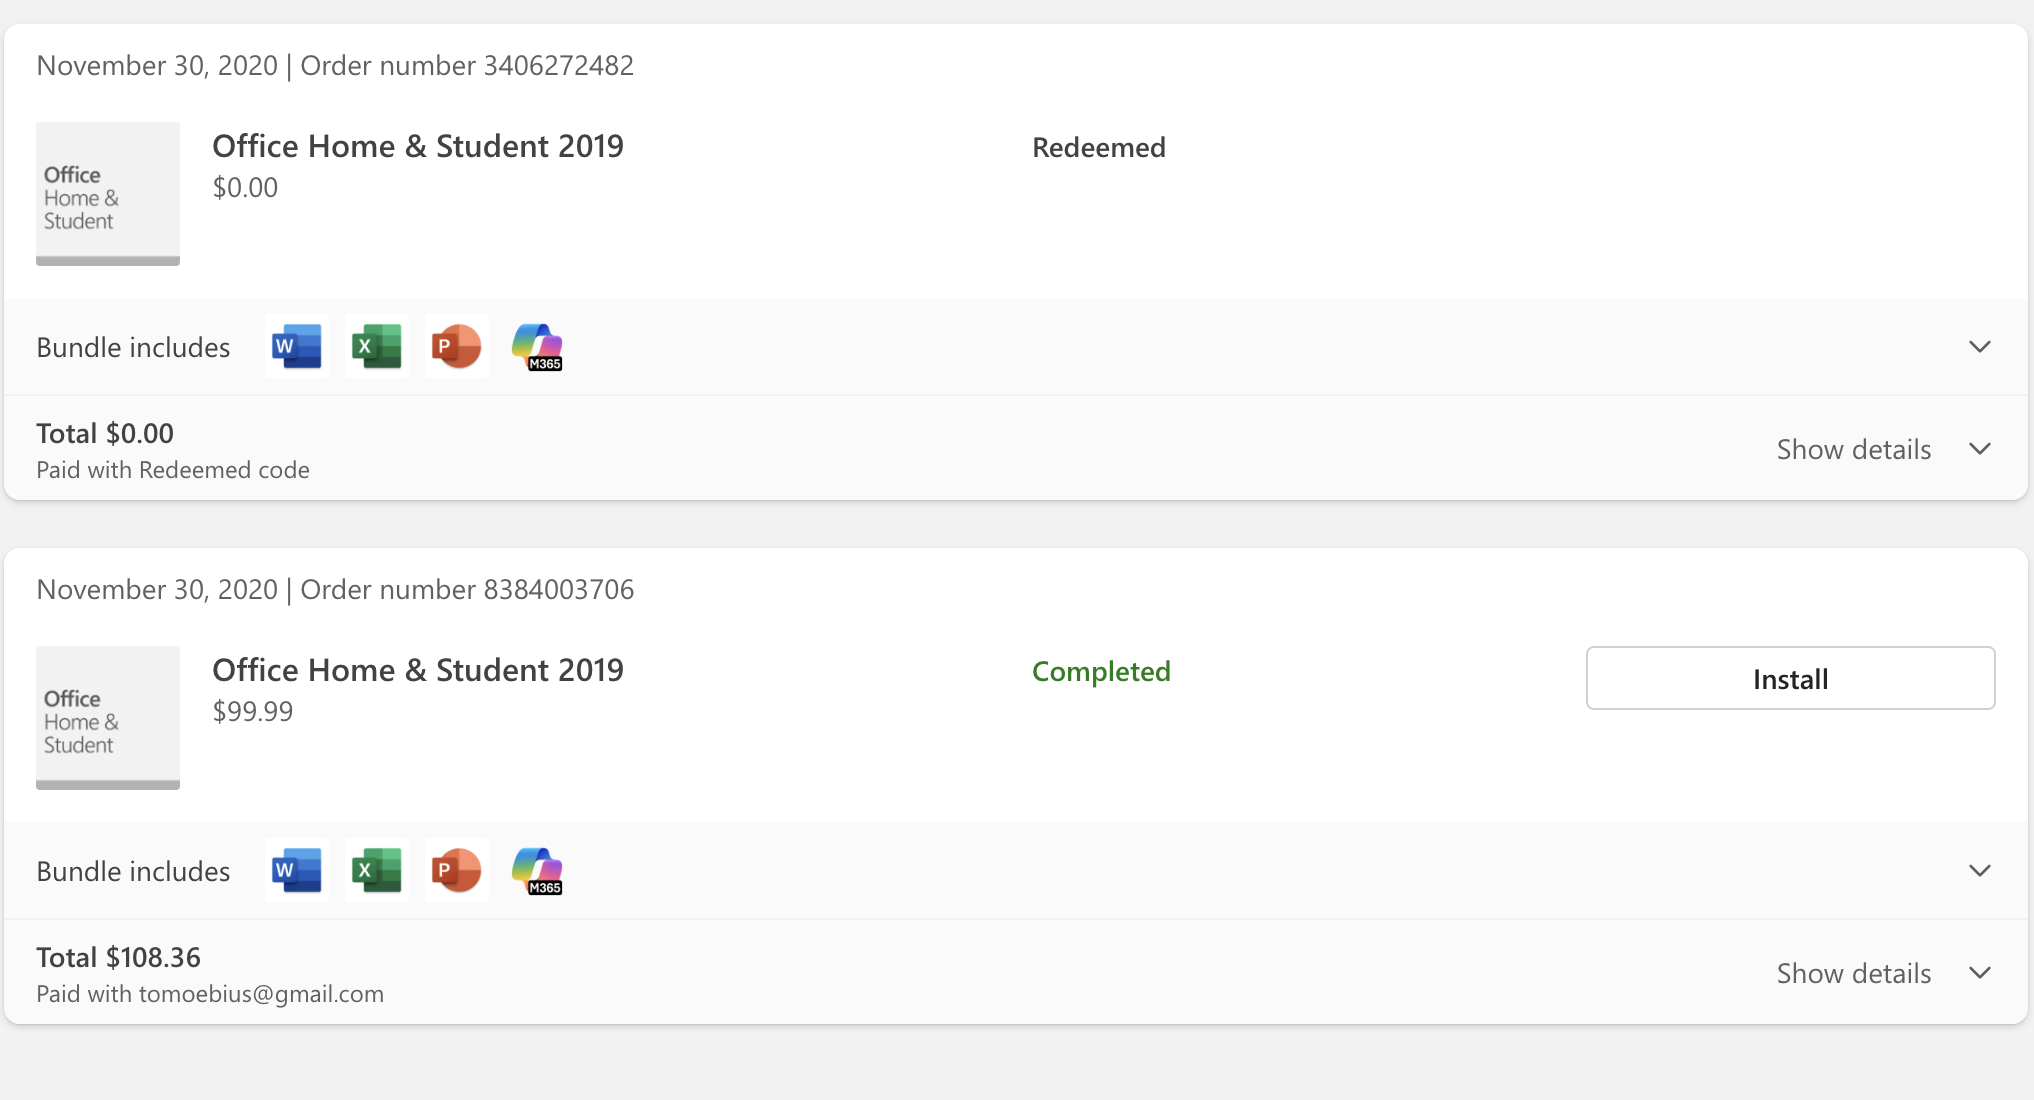Image resolution: width=2034 pixels, height=1100 pixels.
Task: Install Office Home & Student 2019
Action: 1790,678
